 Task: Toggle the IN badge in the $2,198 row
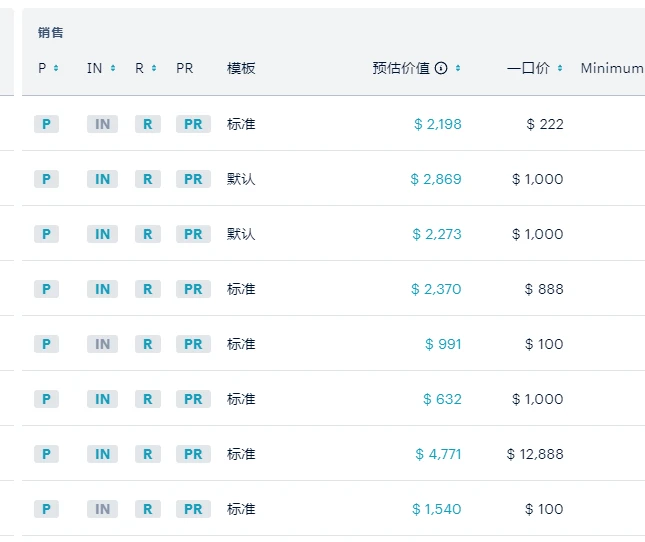pyautogui.click(x=102, y=124)
